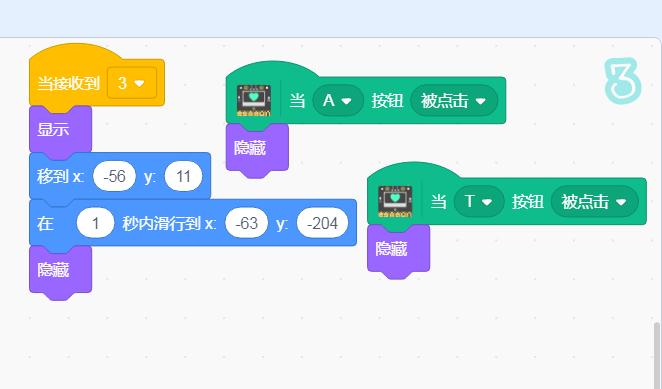Viewport: 662px width, 389px height.
Task: Select the 当接收到 hat block
Action: (68, 83)
